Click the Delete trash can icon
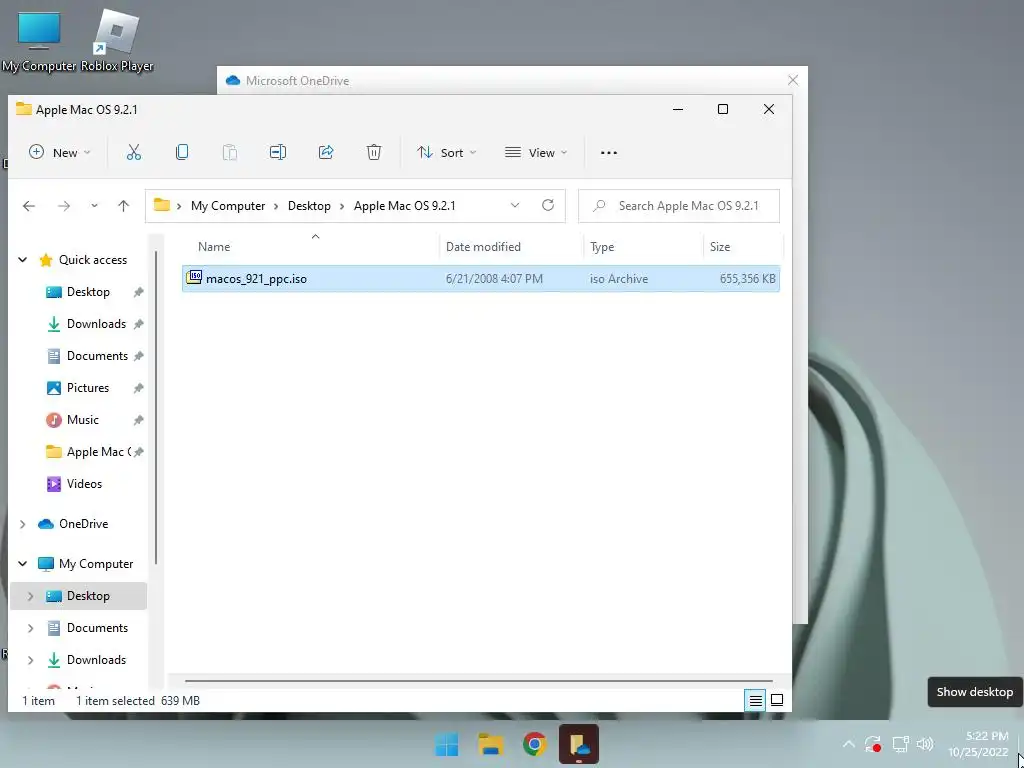1024x768 pixels. click(x=374, y=152)
